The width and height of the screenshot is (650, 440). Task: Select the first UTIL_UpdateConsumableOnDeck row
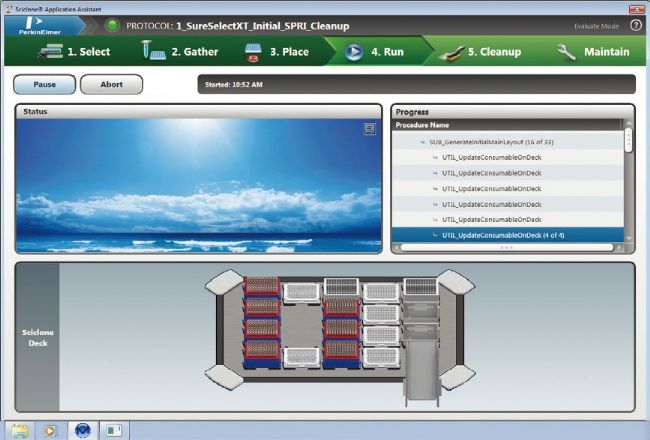tap(507, 158)
